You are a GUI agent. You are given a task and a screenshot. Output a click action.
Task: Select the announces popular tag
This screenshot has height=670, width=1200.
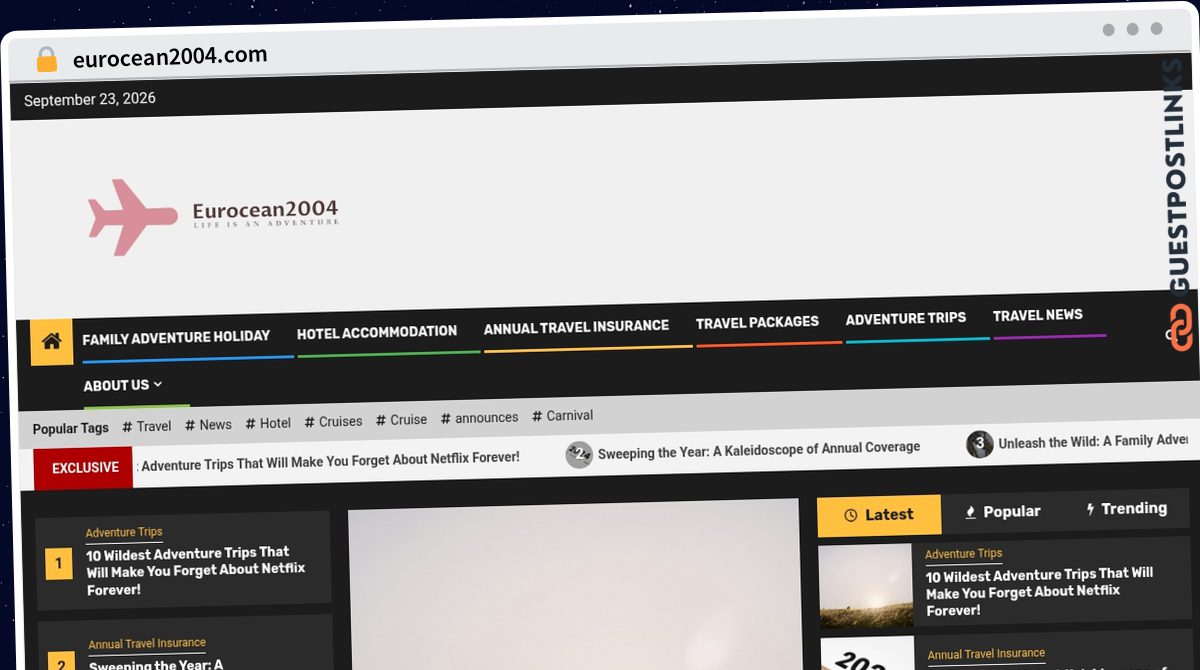[479, 418]
